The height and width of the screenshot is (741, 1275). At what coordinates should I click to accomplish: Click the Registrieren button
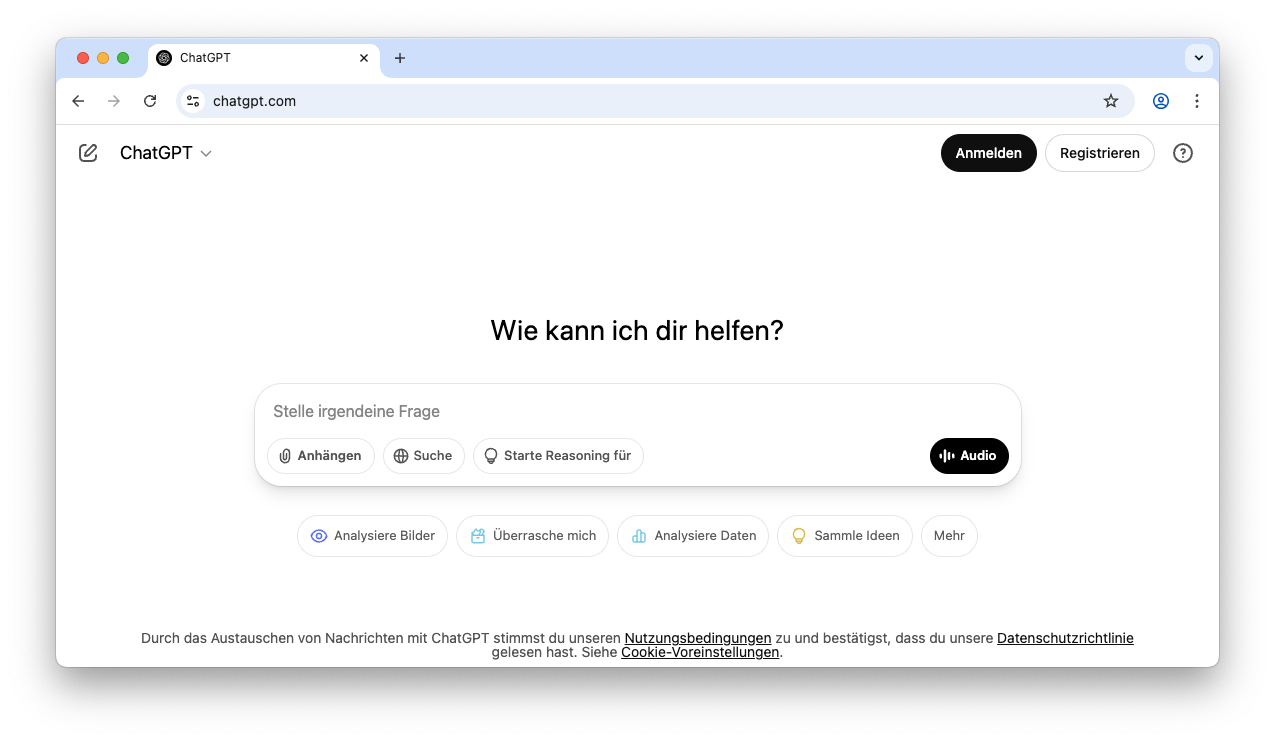[x=1099, y=152]
